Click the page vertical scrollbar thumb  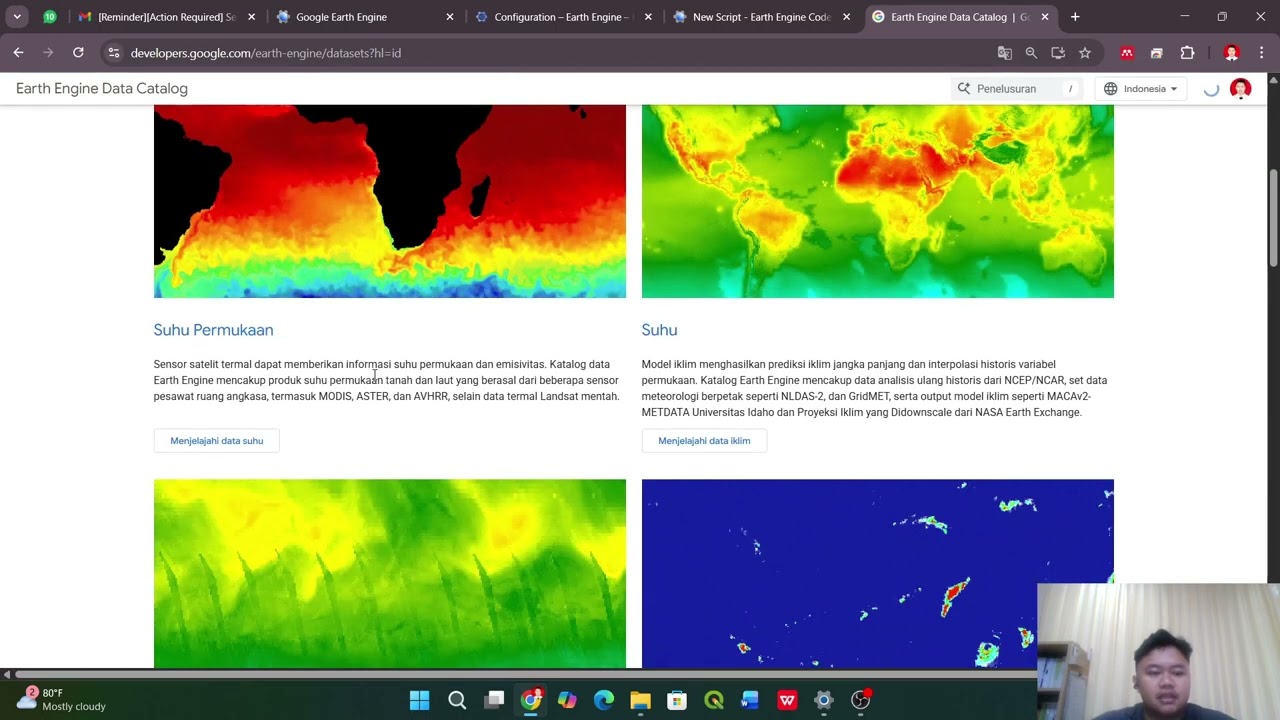point(1273,218)
